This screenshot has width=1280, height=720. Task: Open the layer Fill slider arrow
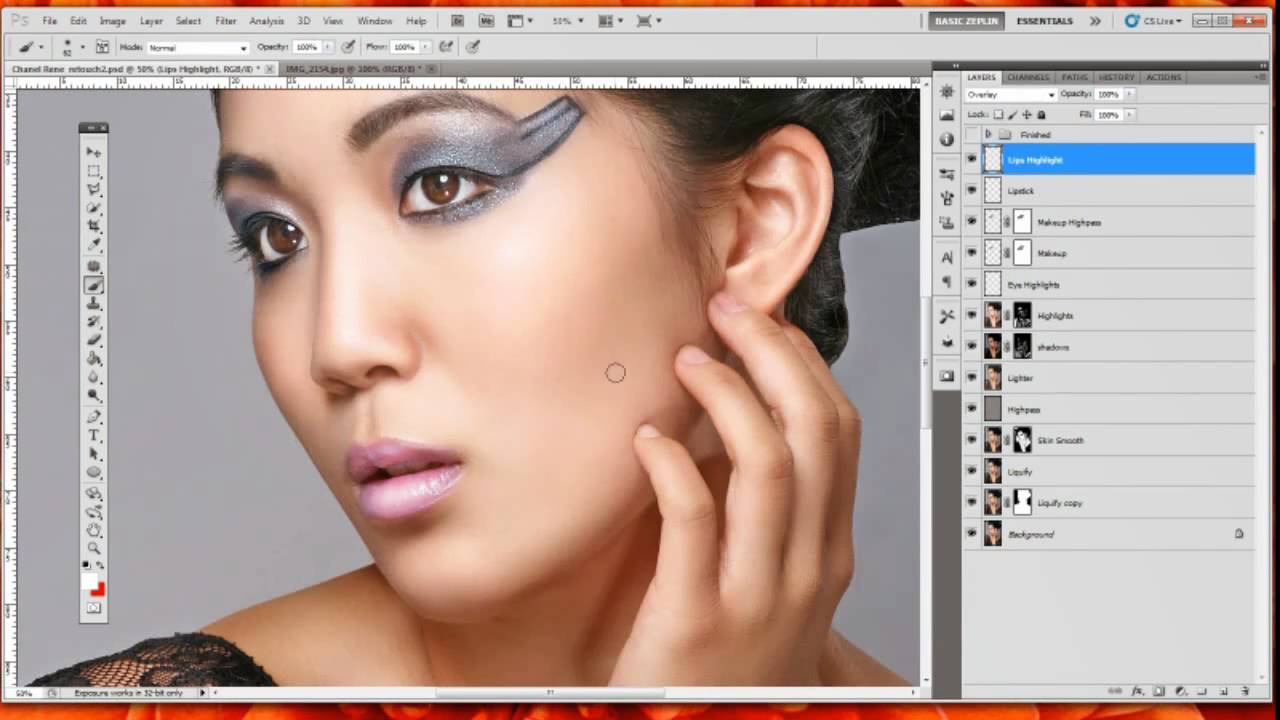[1129, 115]
